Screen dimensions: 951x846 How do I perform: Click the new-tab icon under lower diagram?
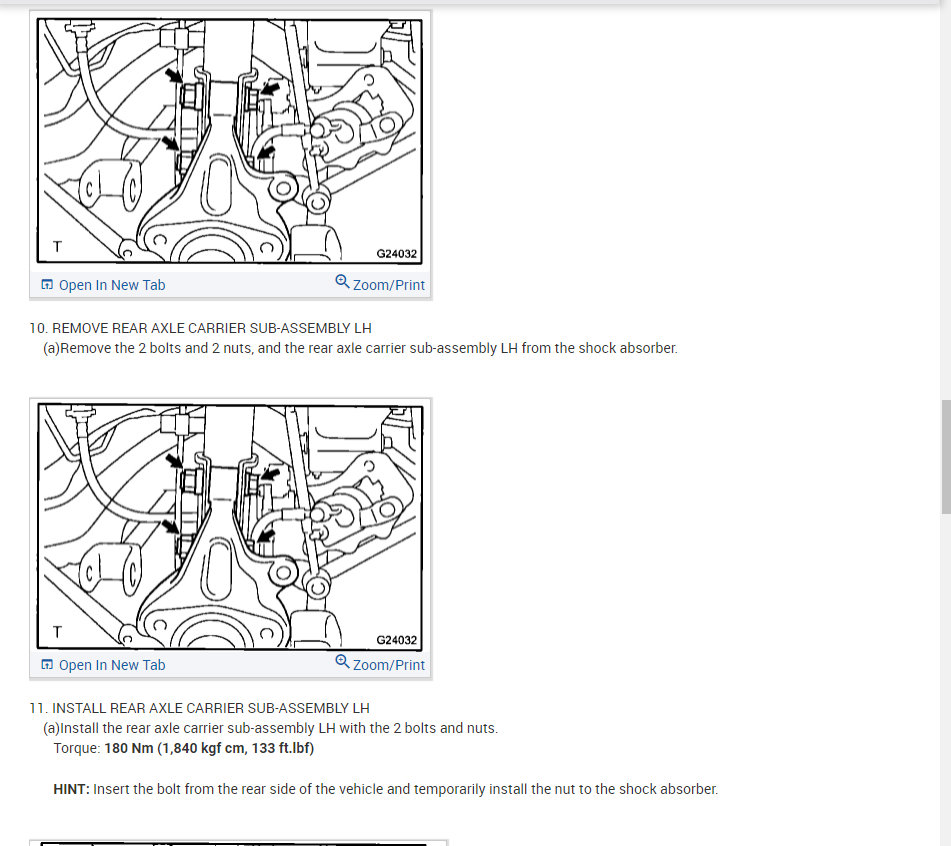coord(47,665)
